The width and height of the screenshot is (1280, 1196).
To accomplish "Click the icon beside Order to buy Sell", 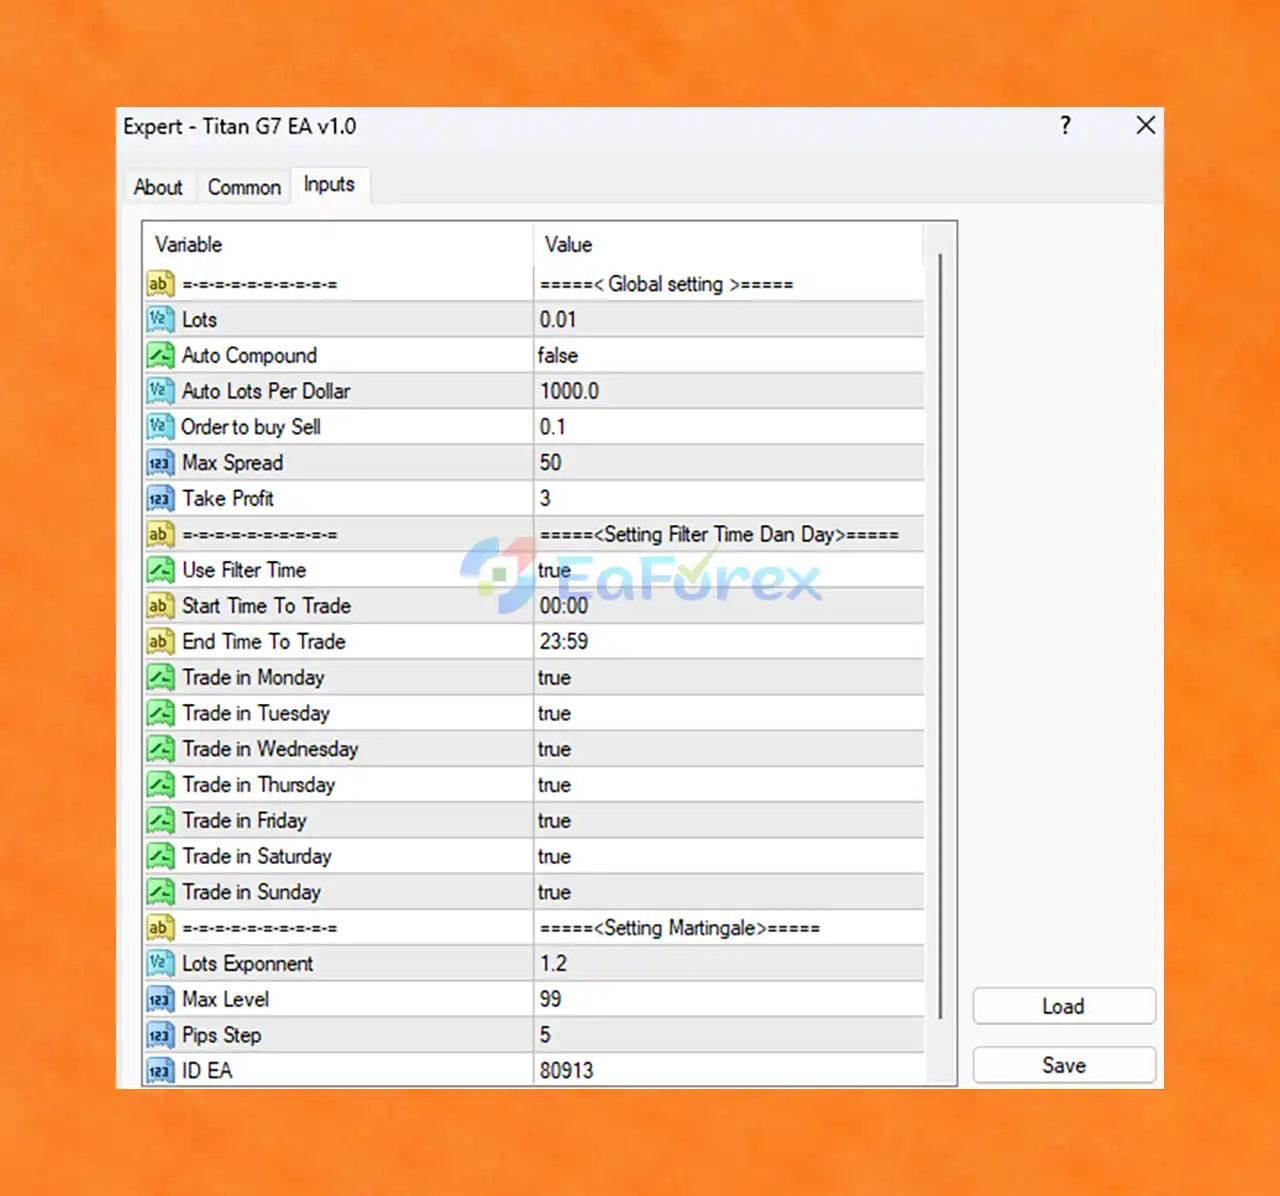I will pyautogui.click(x=160, y=427).
